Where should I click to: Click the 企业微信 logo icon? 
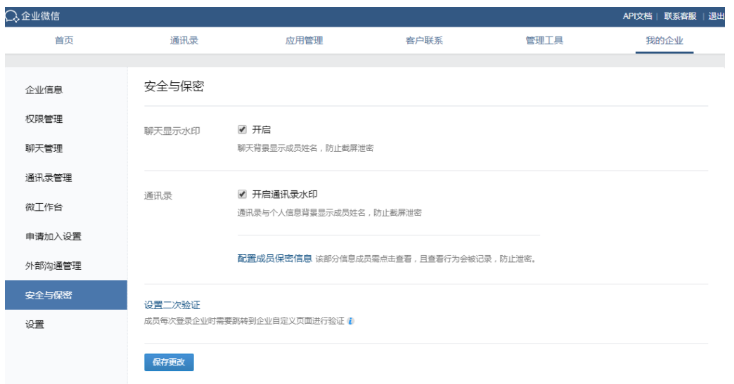click(12, 16)
